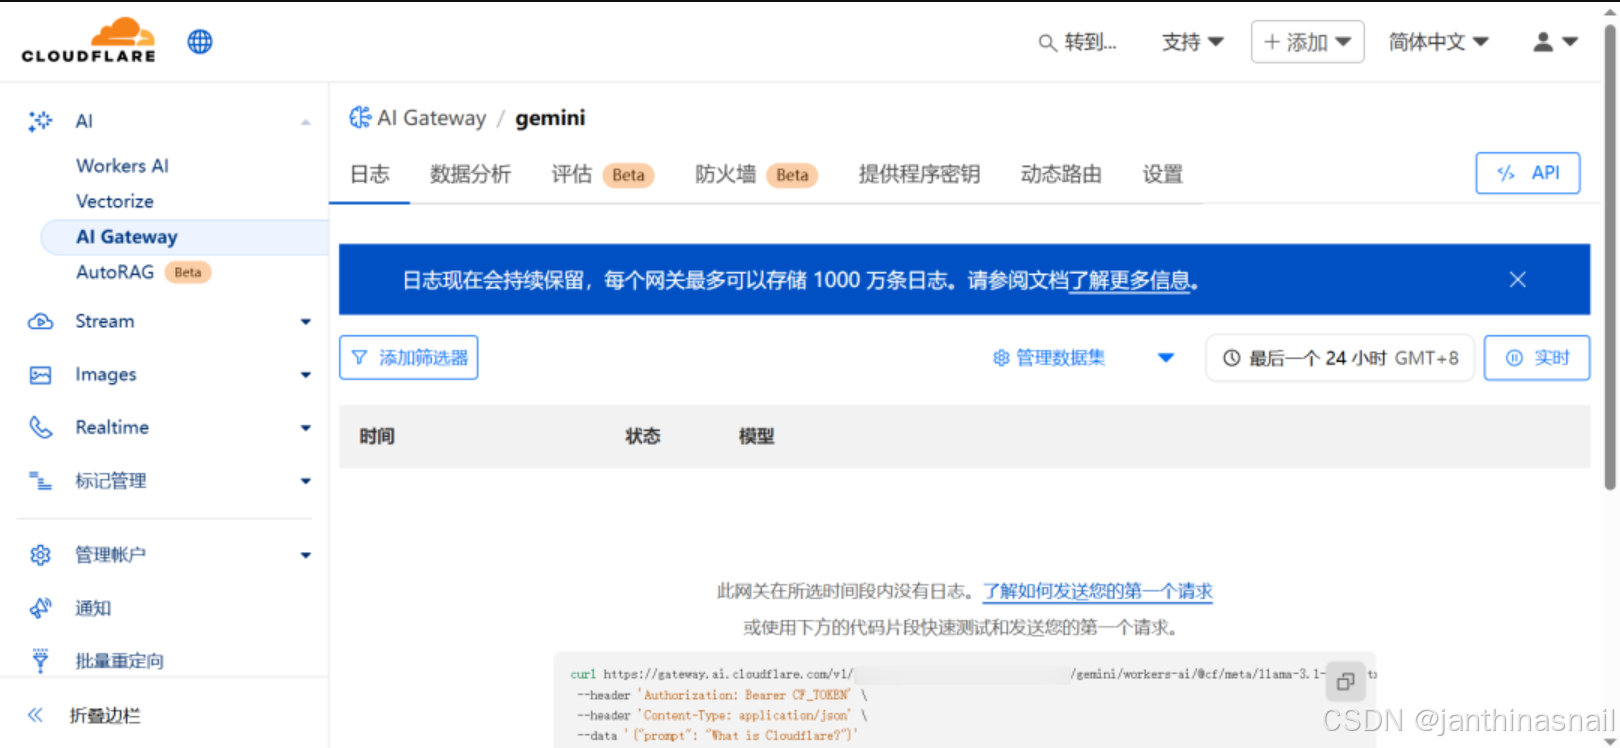Click the 批量重定向 funnel icon
Screen dimensions: 1620x748
point(40,660)
